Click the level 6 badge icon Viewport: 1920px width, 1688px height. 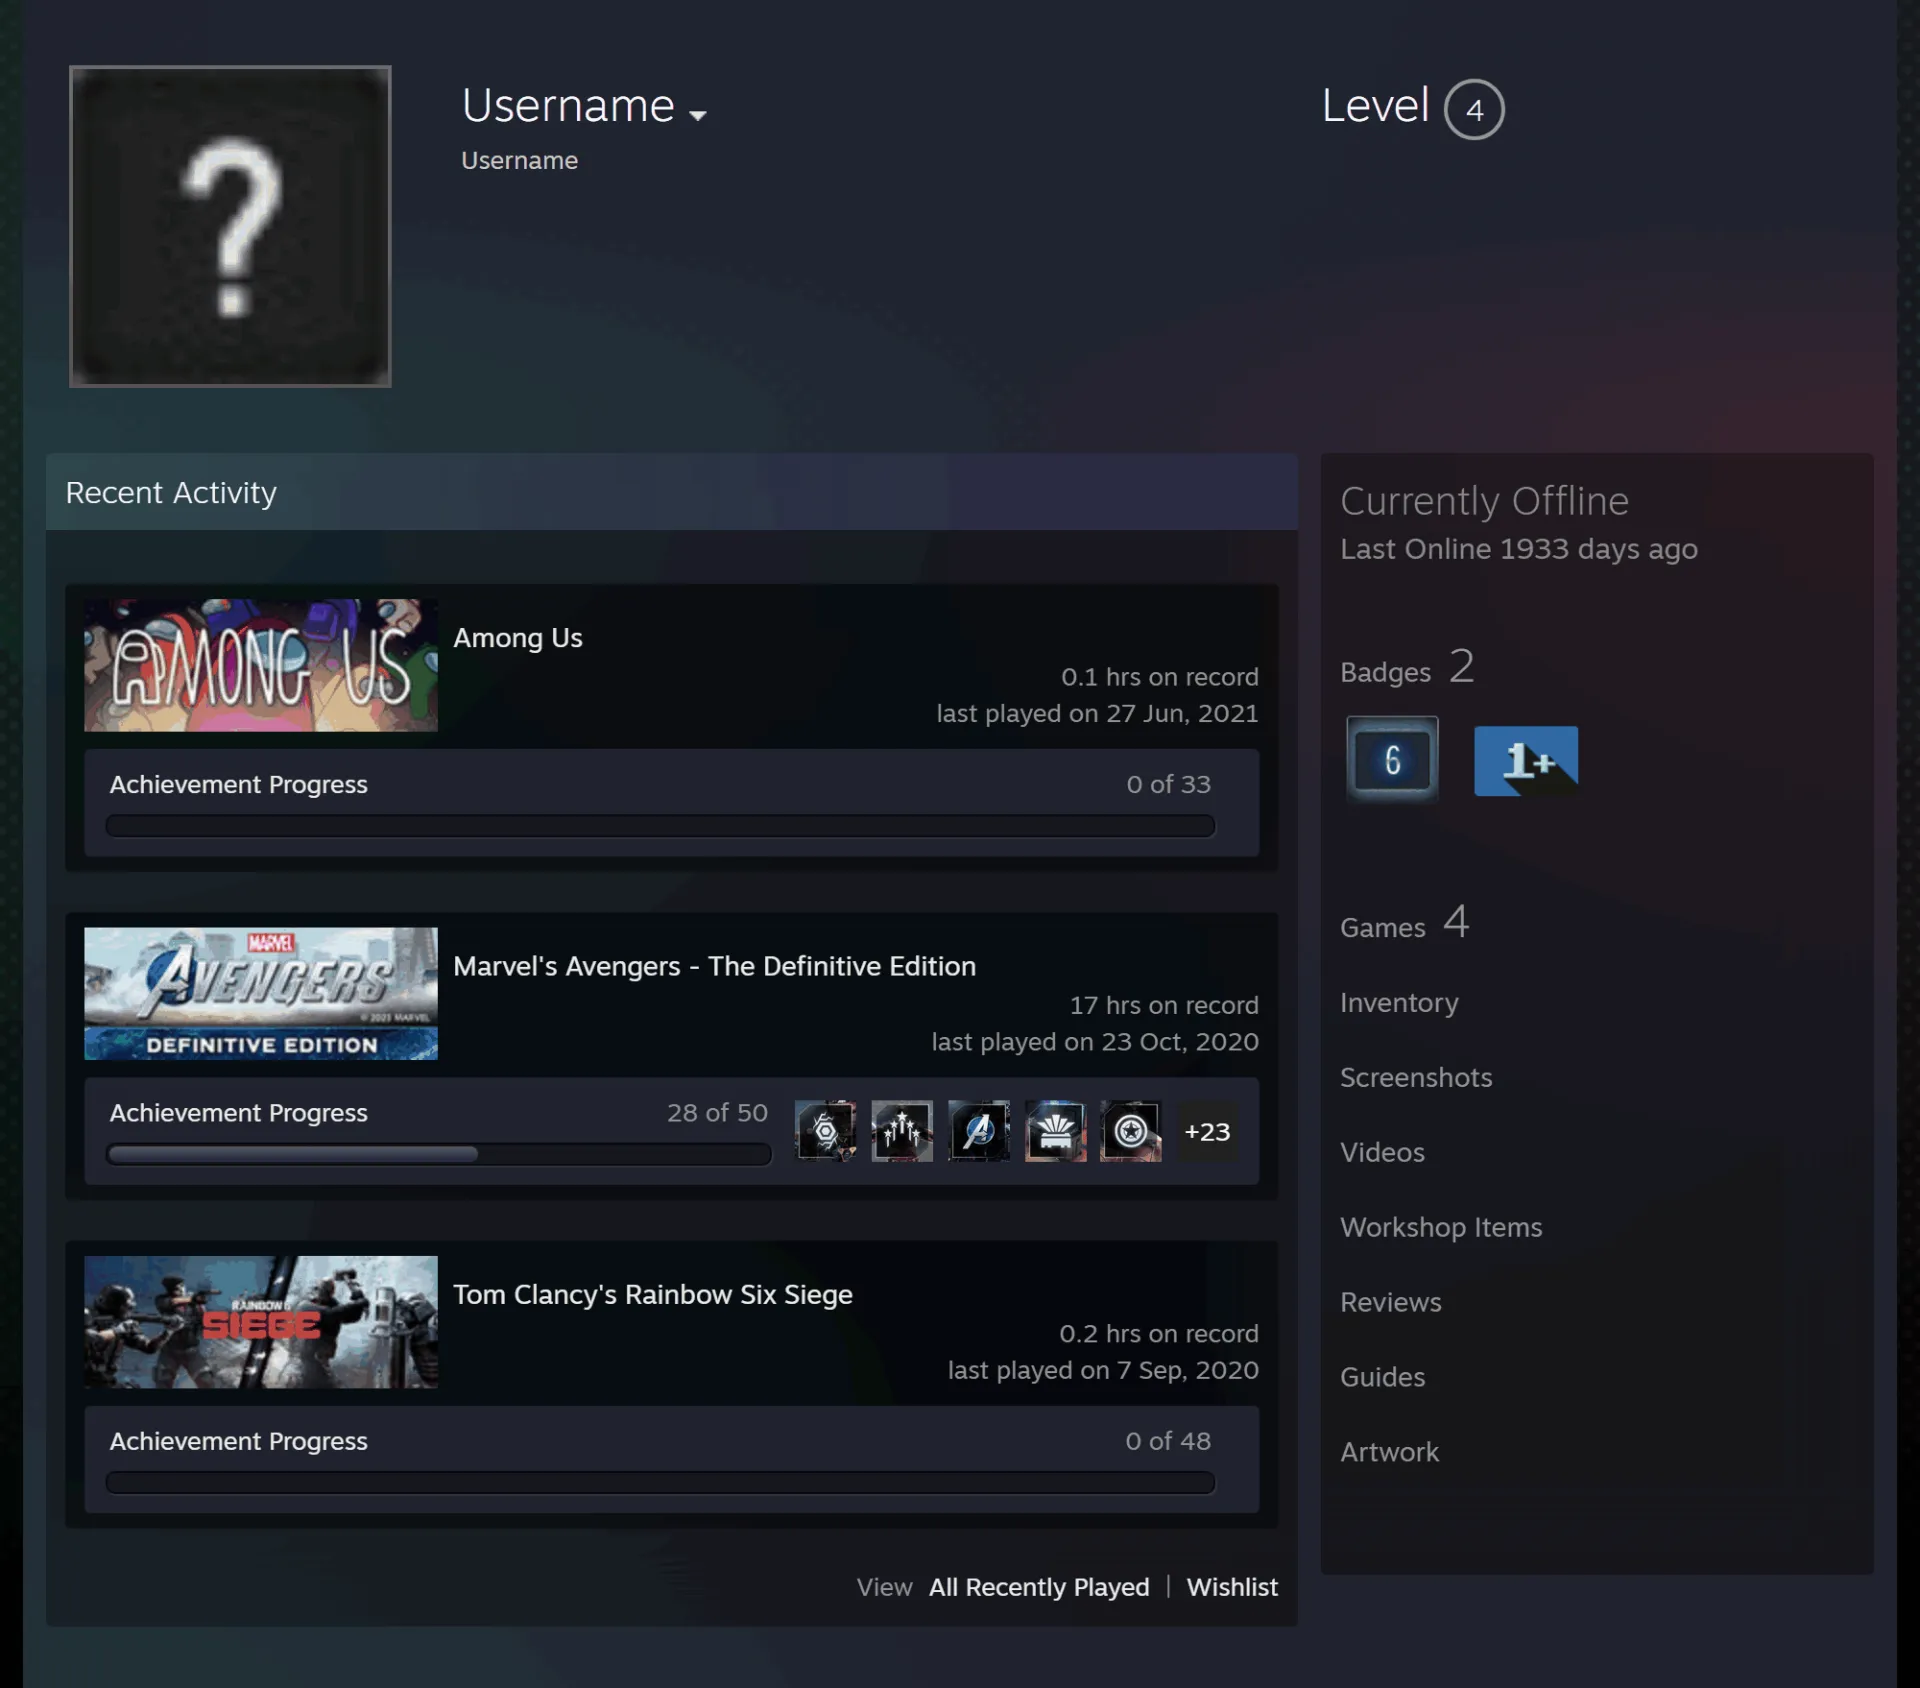point(1392,760)
